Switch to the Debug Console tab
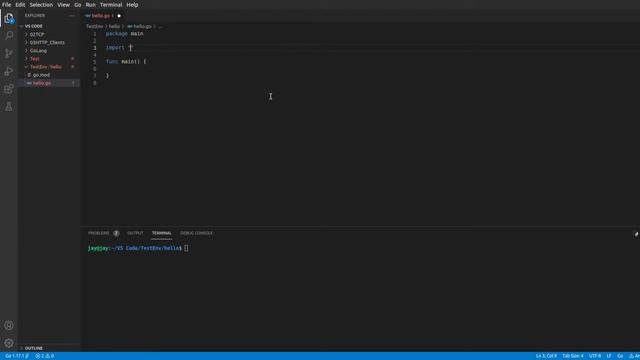Screen dimensions: 640x360 196,233
